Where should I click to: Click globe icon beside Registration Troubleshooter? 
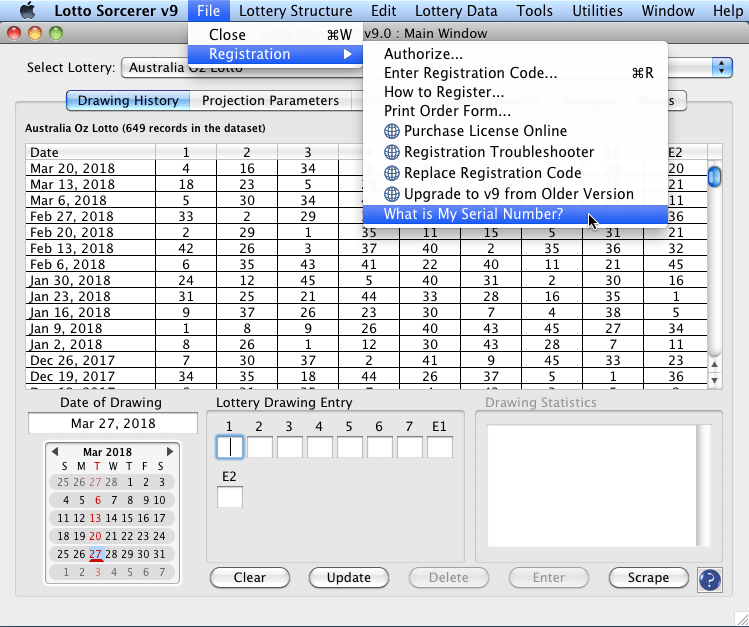pyautogui.click(x=392, y=152)
